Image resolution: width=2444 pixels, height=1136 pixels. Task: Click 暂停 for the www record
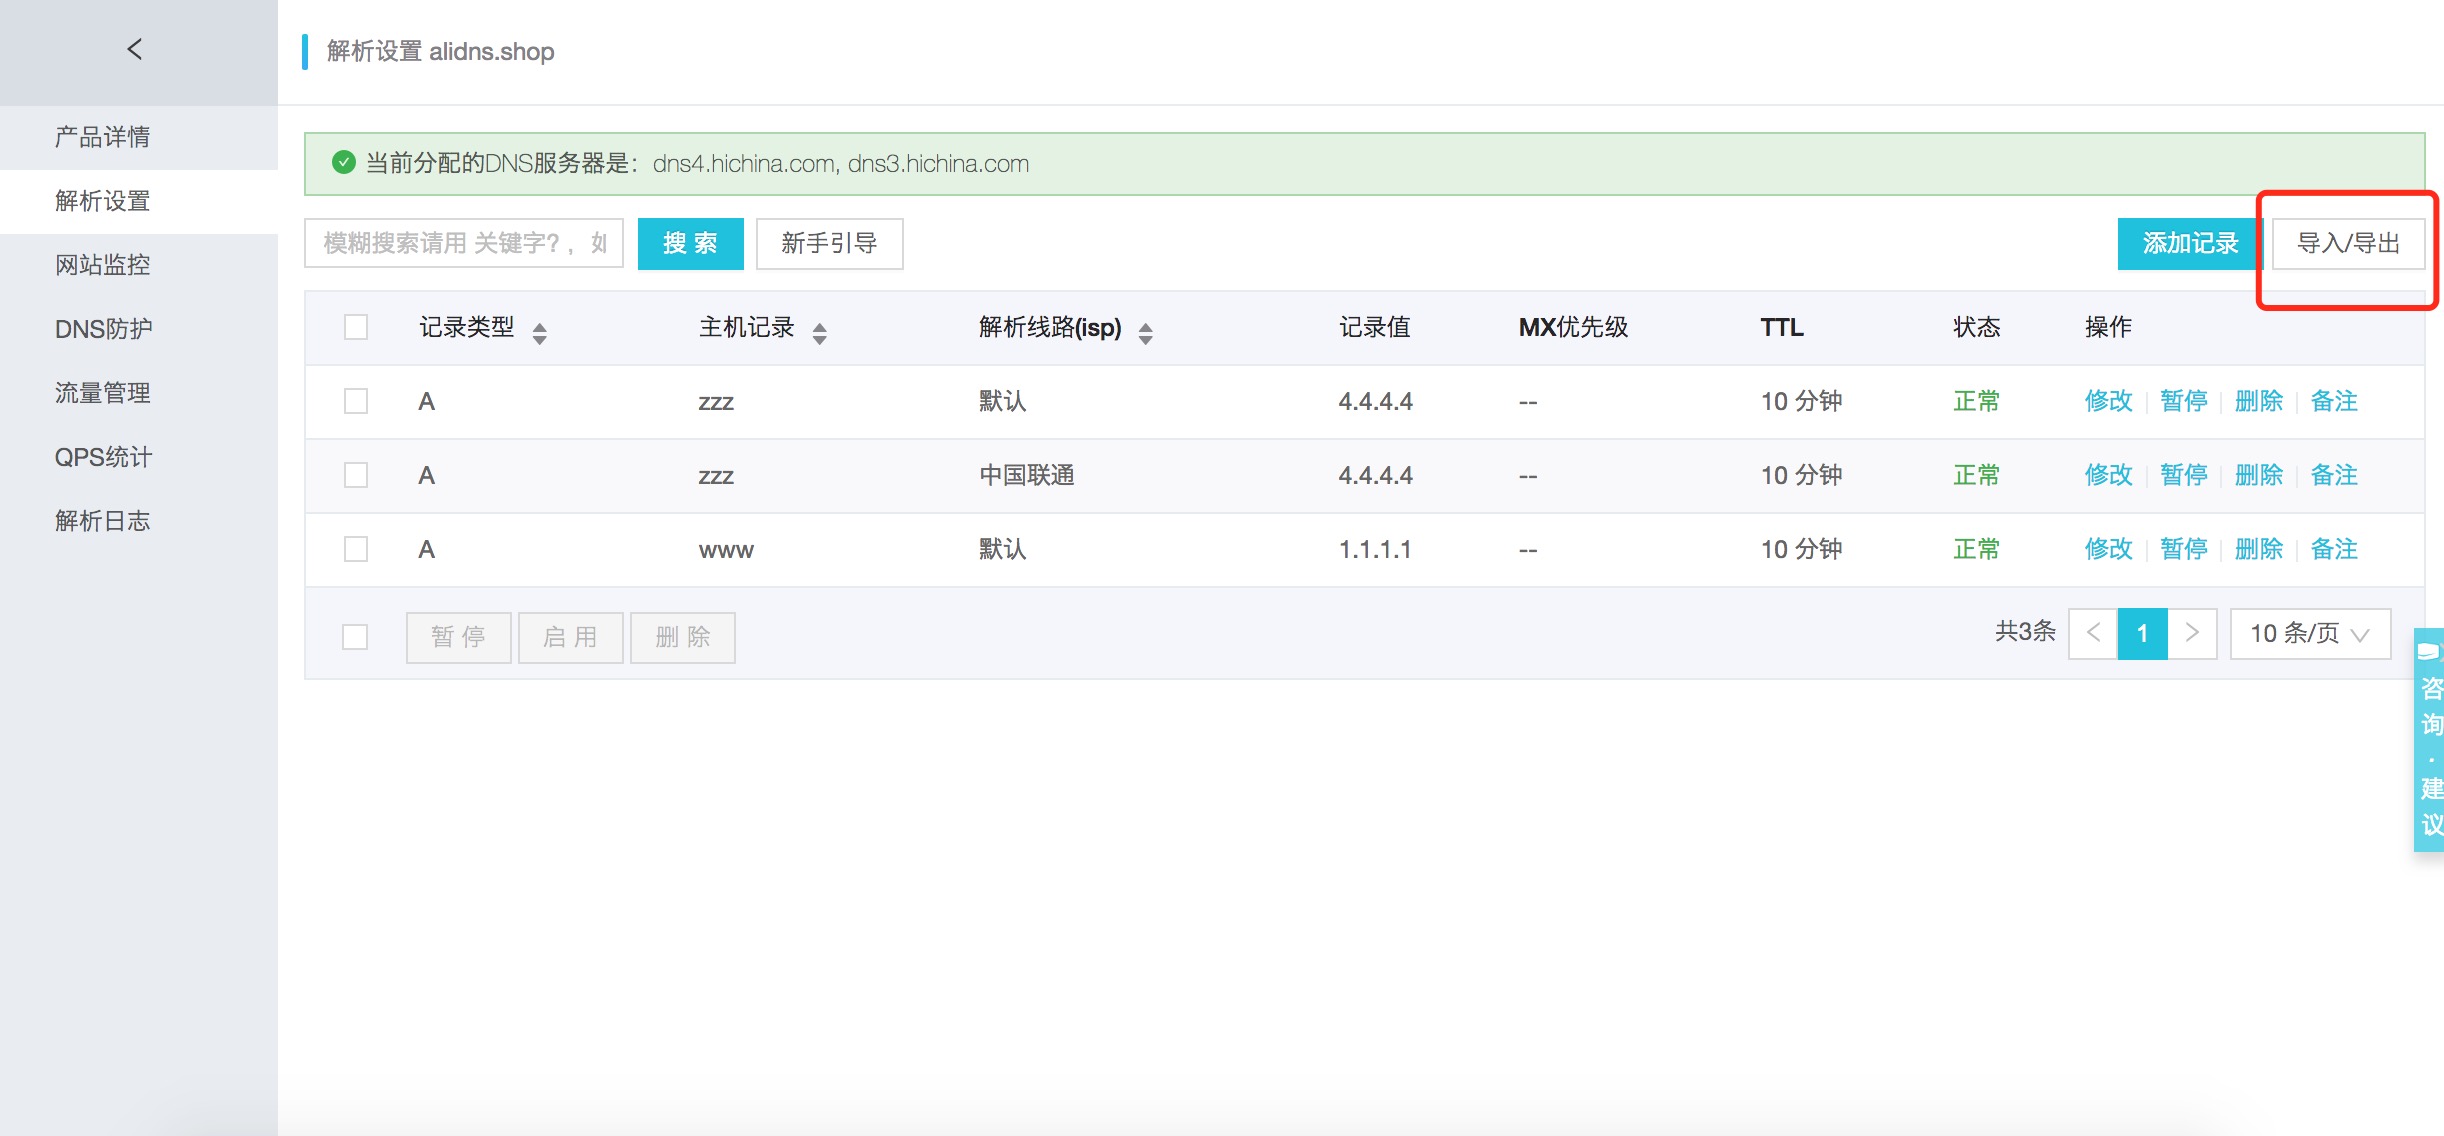2183,549
